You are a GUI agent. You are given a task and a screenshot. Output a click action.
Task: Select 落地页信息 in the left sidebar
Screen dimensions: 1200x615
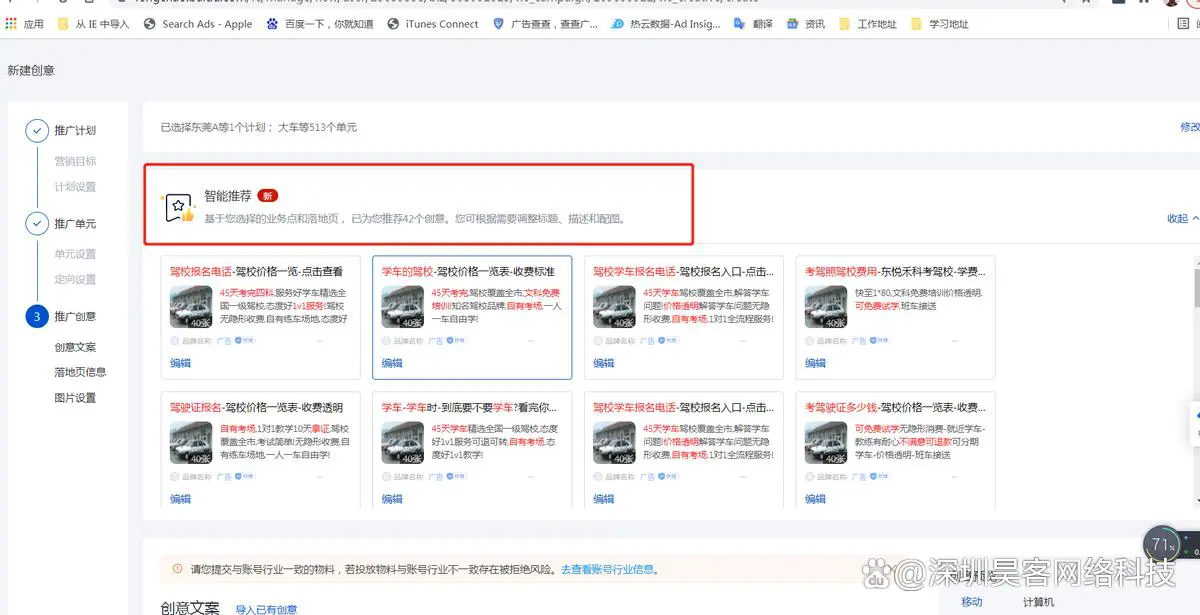pos(80,372)
